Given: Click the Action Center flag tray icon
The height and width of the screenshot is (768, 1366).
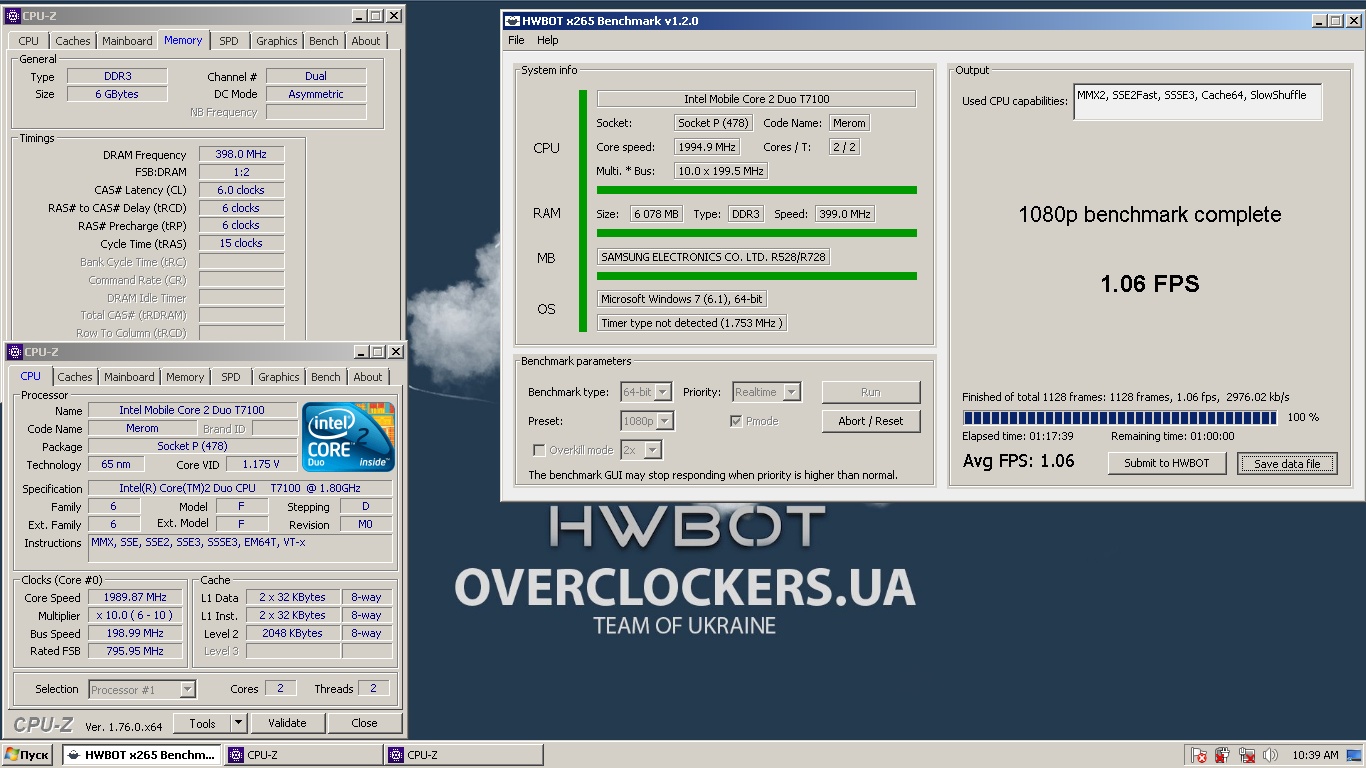Looking at the screenshot, I should pyautogui.click(x=1198, y=755).
